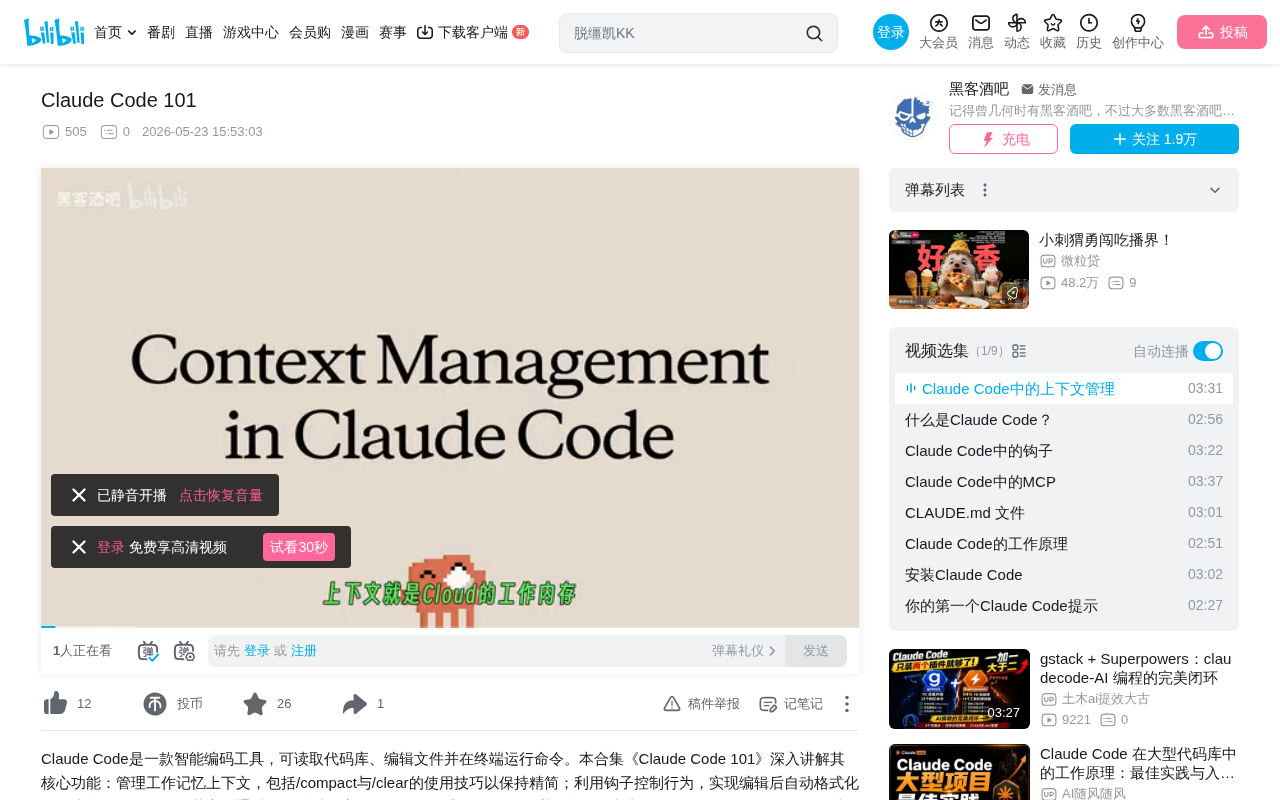The image size is (1280, 800).
Task: Click the 登录 login button in header
Action: [891, 32]
